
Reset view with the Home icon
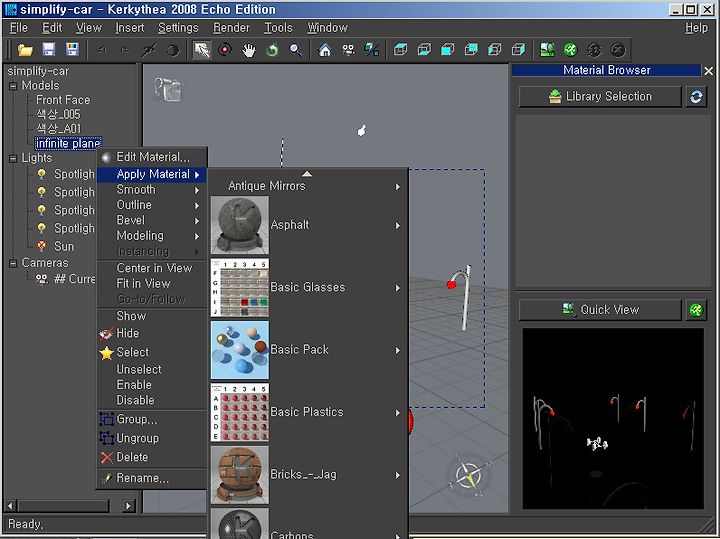325,50
